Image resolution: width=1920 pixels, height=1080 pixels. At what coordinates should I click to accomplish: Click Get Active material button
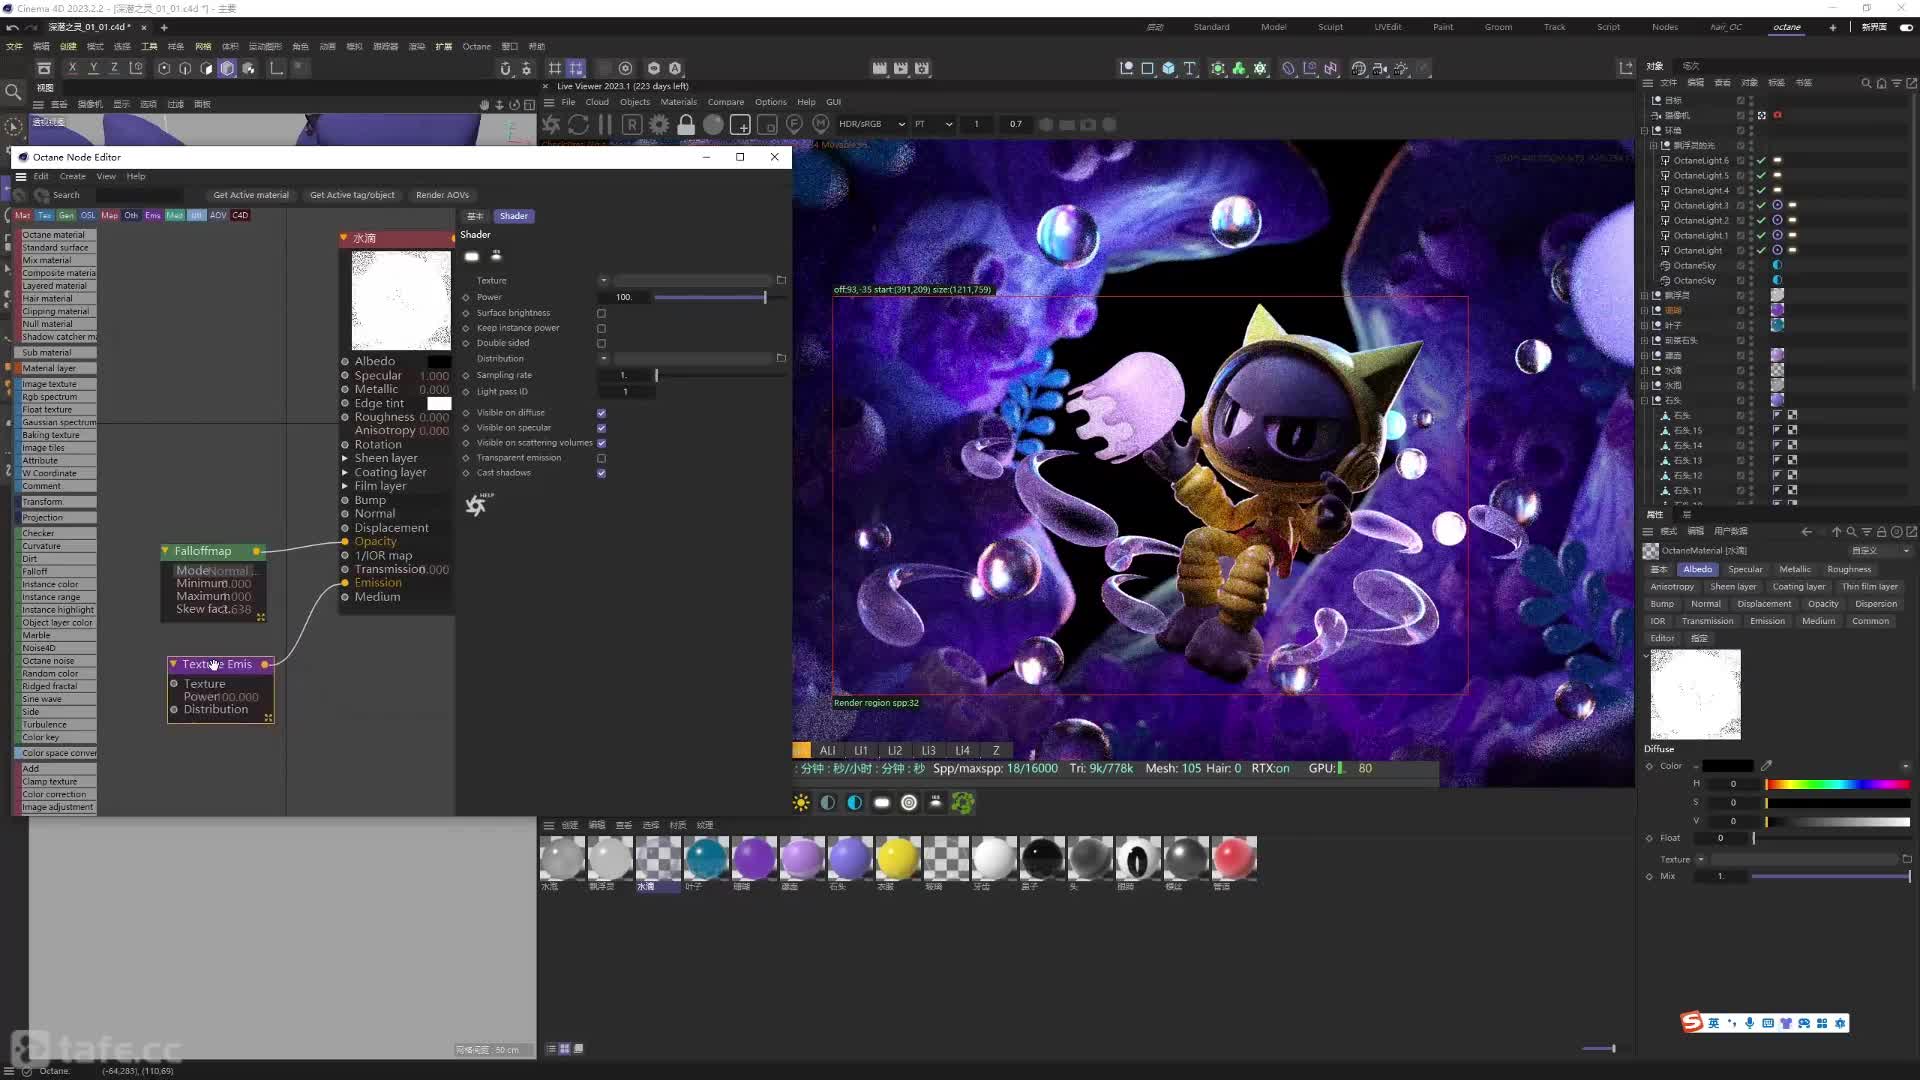(x=251, y=195)
